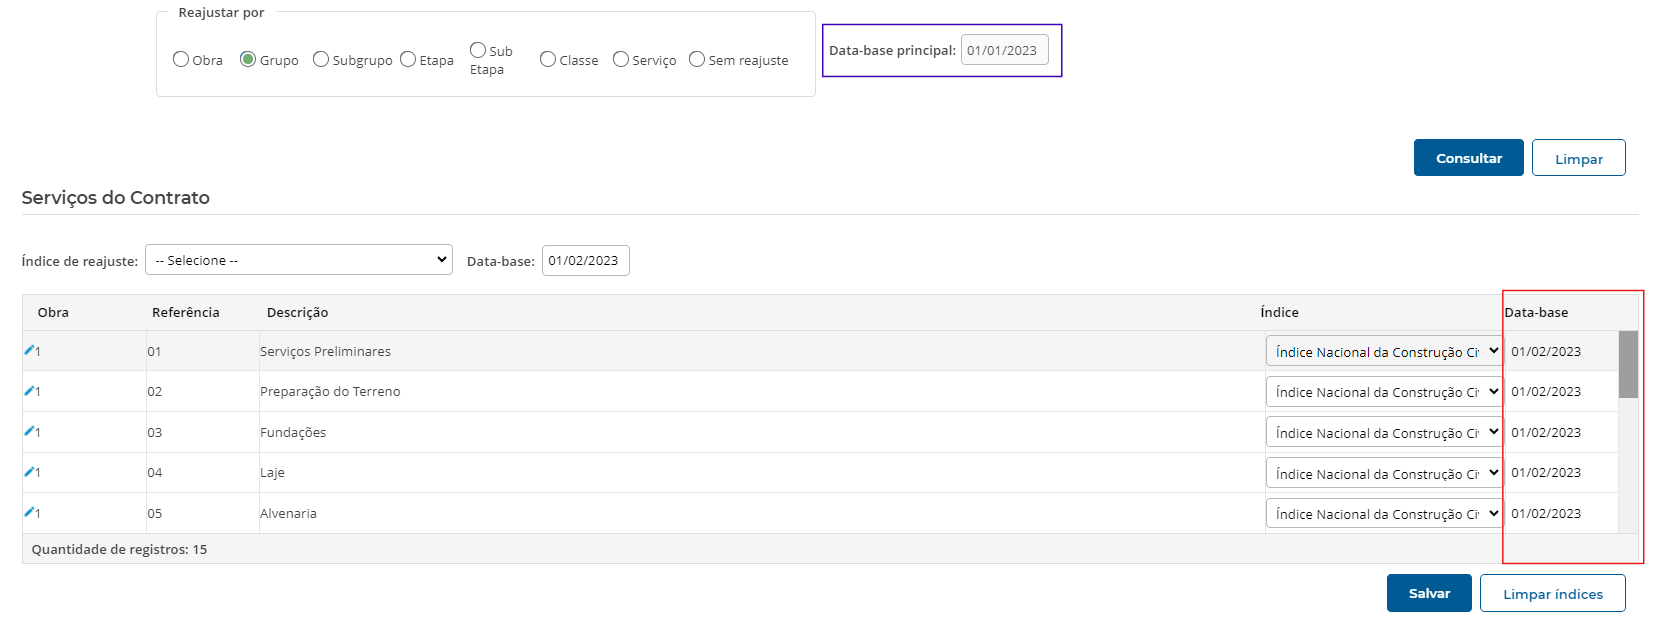
Task: Click the edit pencil icon for Fundações
Action: pyautogui.click(x=30, y=432)
